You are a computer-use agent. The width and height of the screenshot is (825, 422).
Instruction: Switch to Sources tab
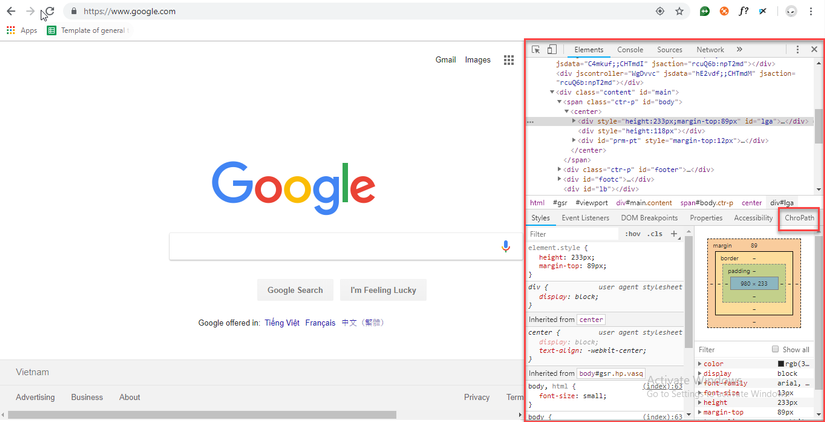[x=669, y=49]
